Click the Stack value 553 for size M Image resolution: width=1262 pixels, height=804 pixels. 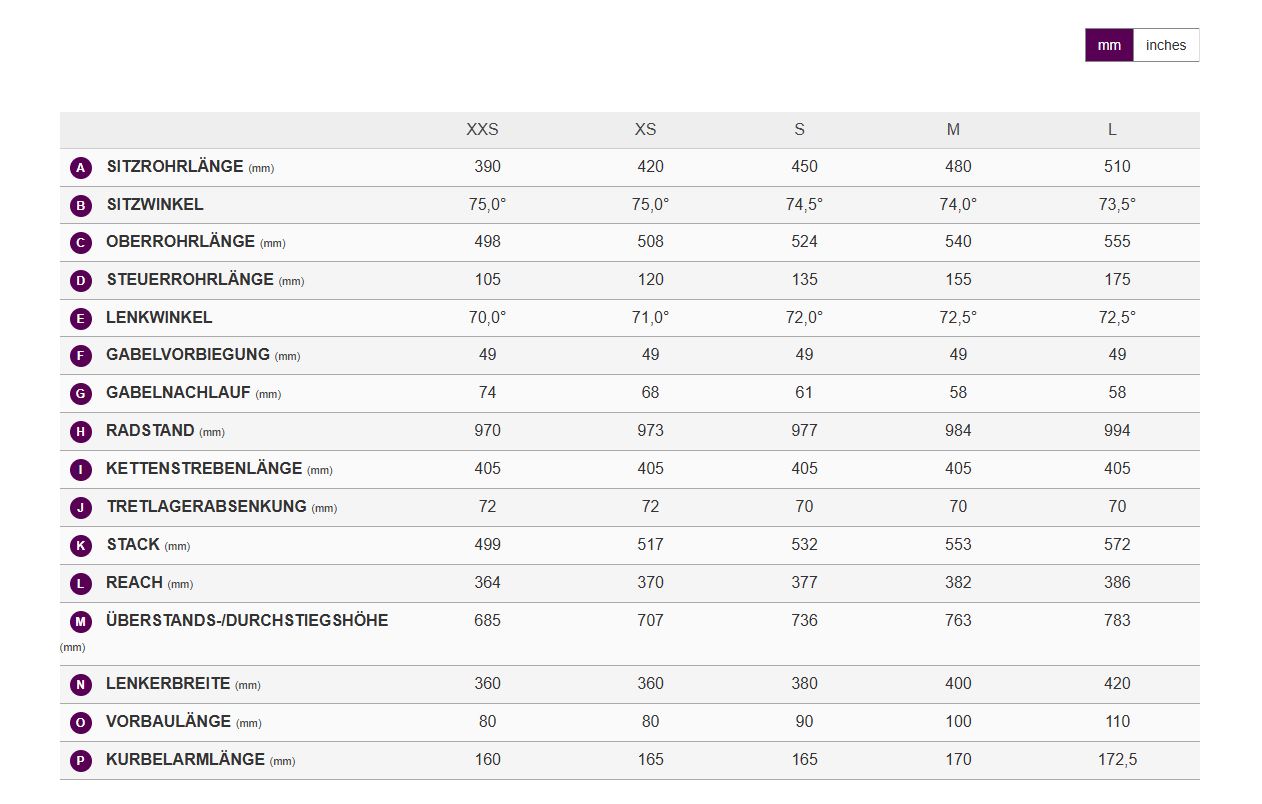pos(958,544)
